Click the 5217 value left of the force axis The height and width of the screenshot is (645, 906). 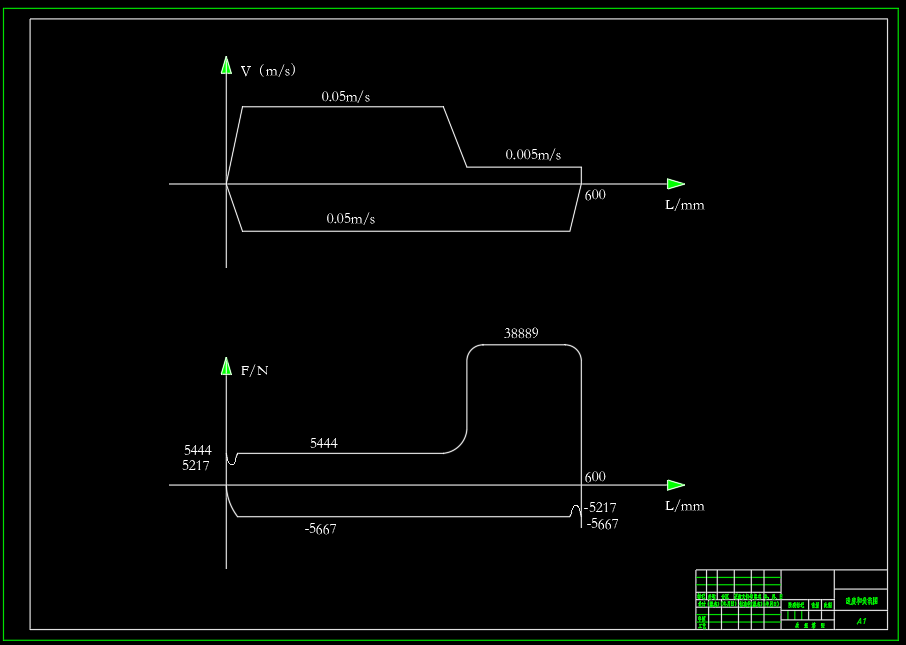tap(196, 465)
